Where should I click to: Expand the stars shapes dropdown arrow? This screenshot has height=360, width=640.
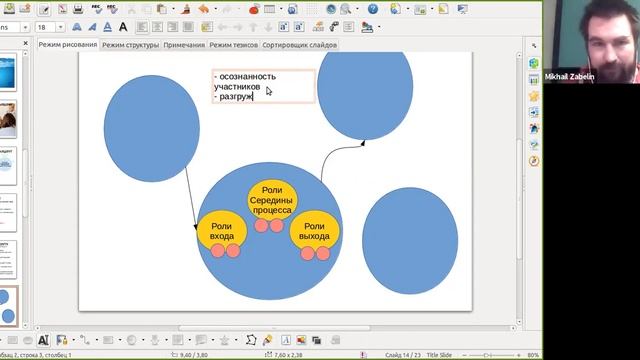click(x=236, y=340)
